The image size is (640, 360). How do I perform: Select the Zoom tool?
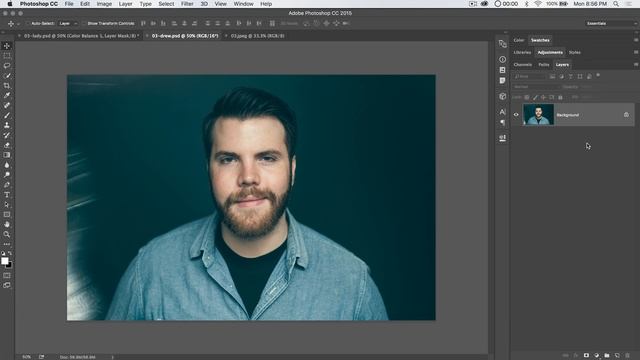[x=7, y=234]
